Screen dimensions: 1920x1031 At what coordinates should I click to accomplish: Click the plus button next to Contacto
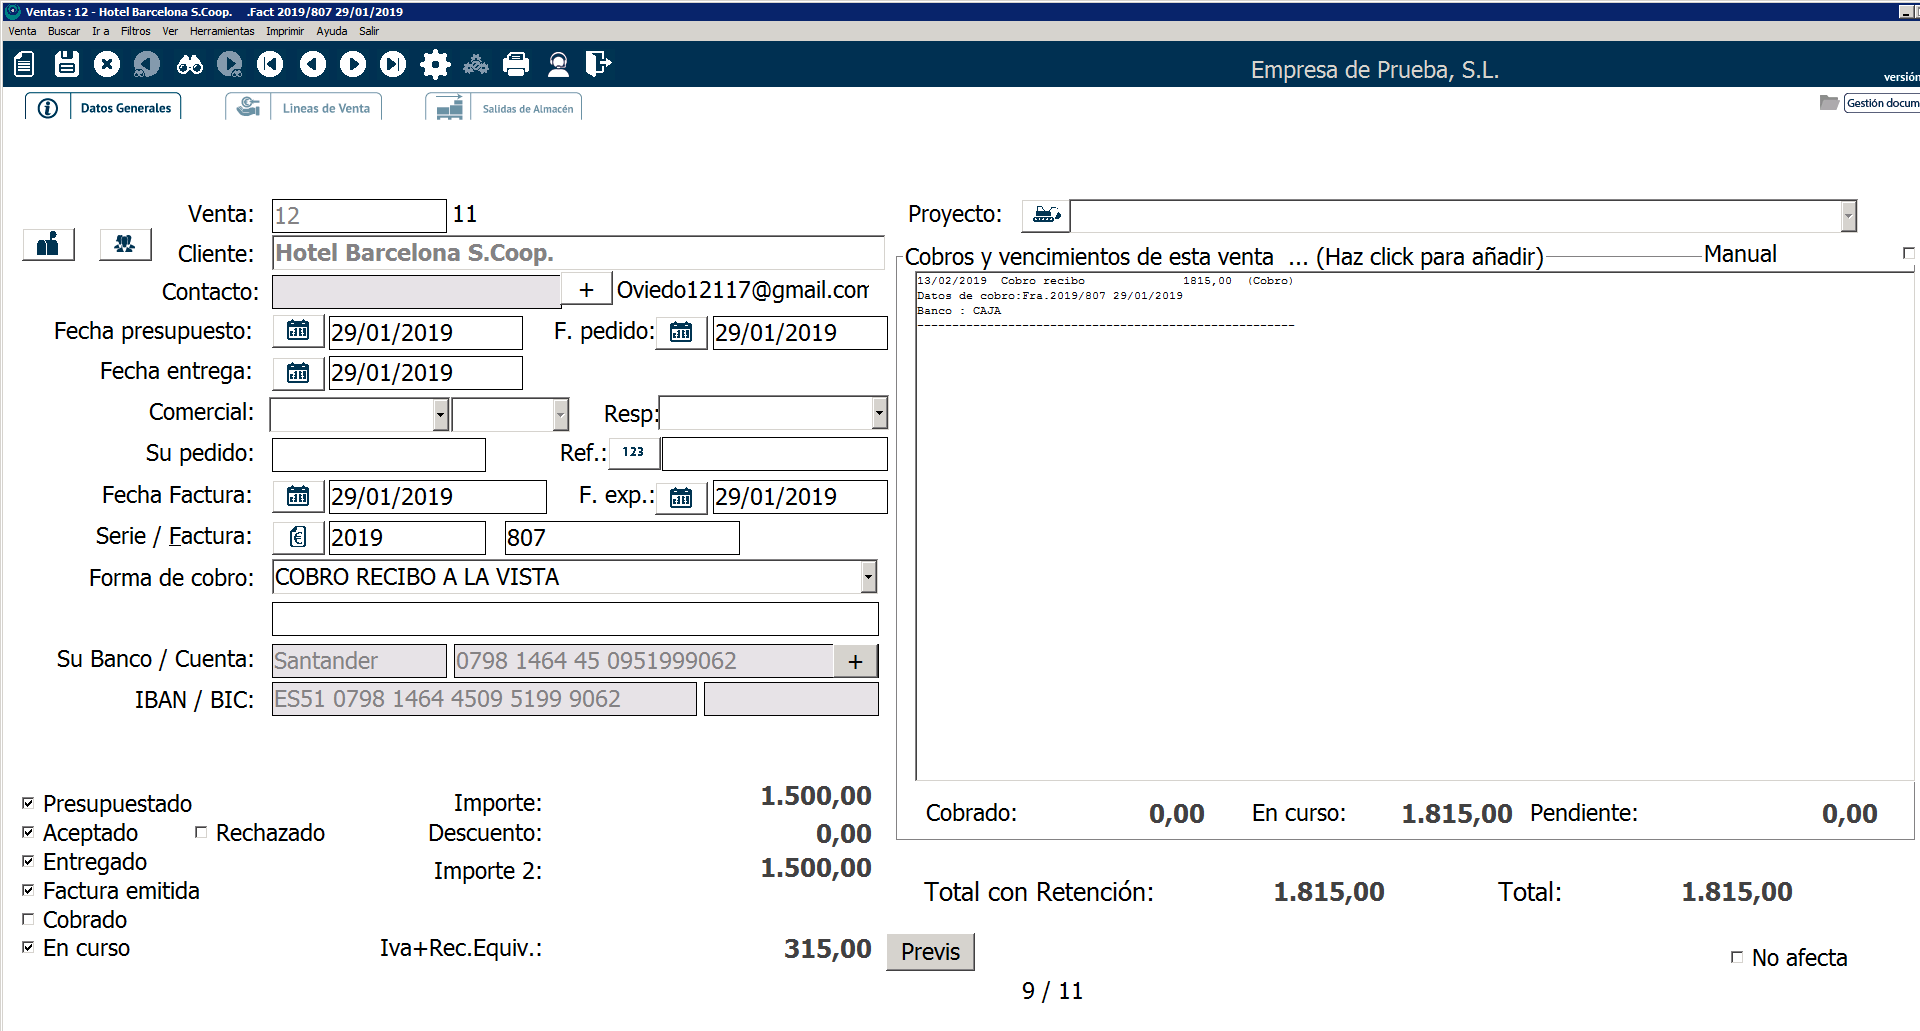pos(587,290)
